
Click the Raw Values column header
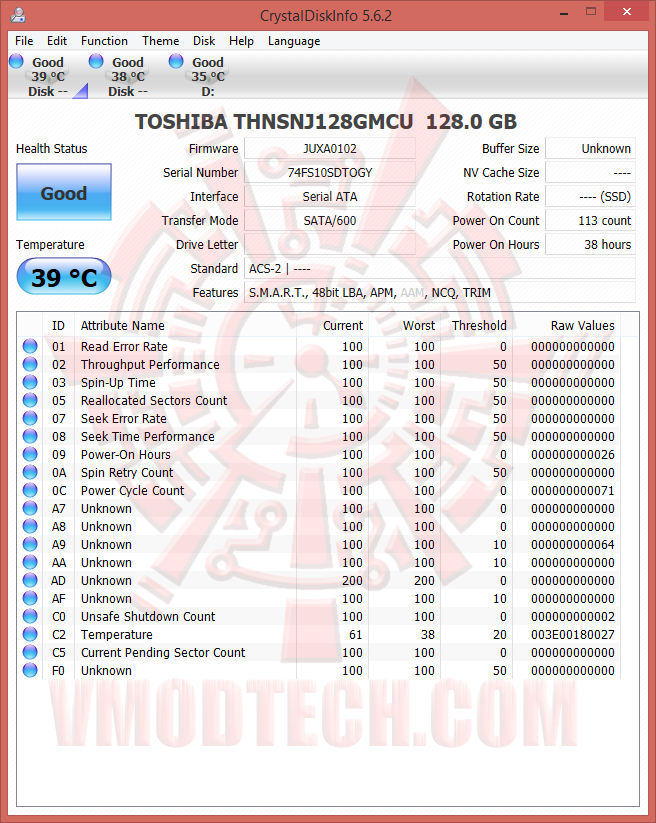pos(567,325)
